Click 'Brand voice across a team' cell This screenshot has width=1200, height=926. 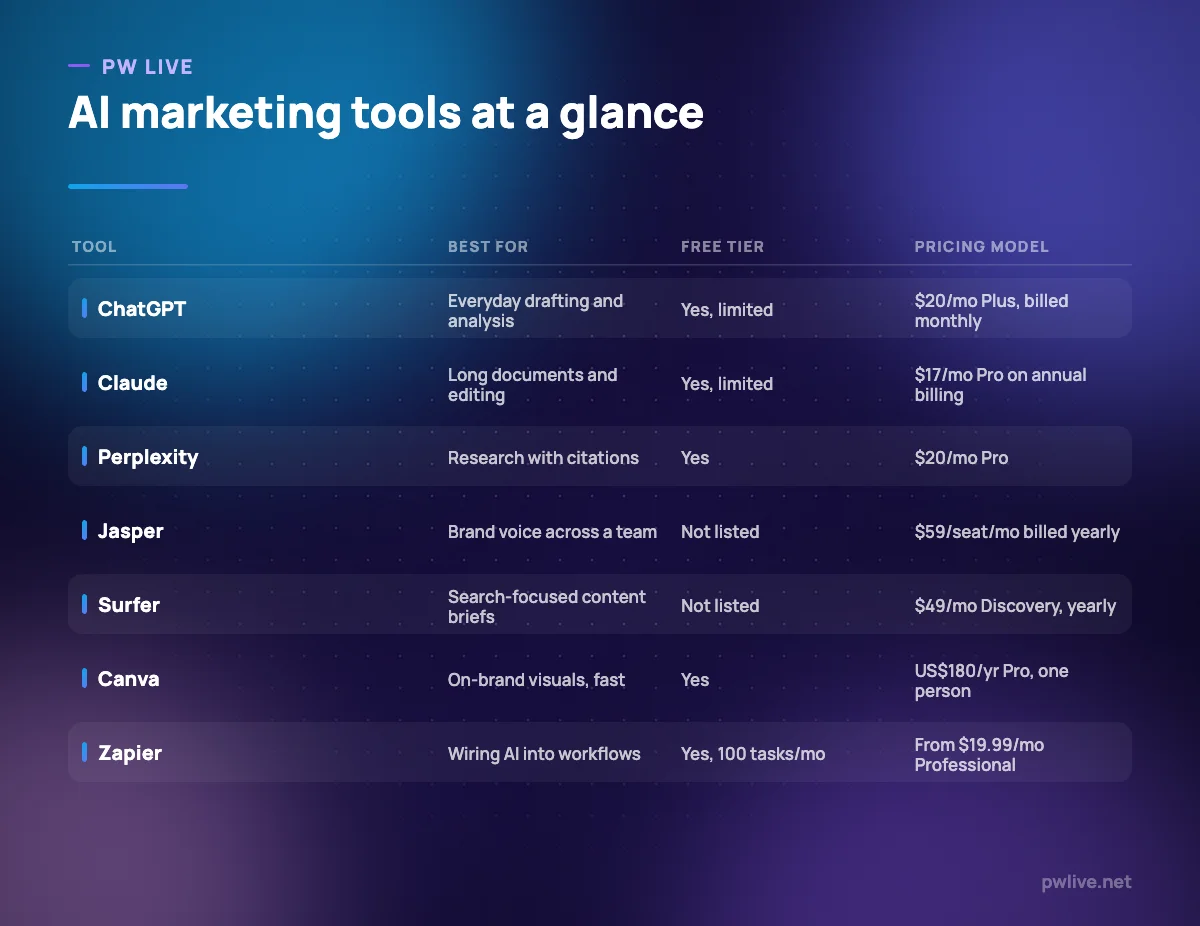(552, 532)
